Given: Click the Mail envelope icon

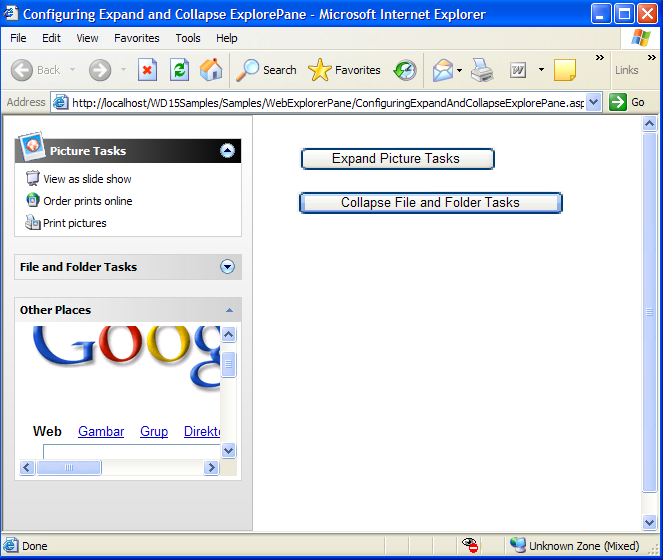Looking at the screenshot, I should pos(442,70).
